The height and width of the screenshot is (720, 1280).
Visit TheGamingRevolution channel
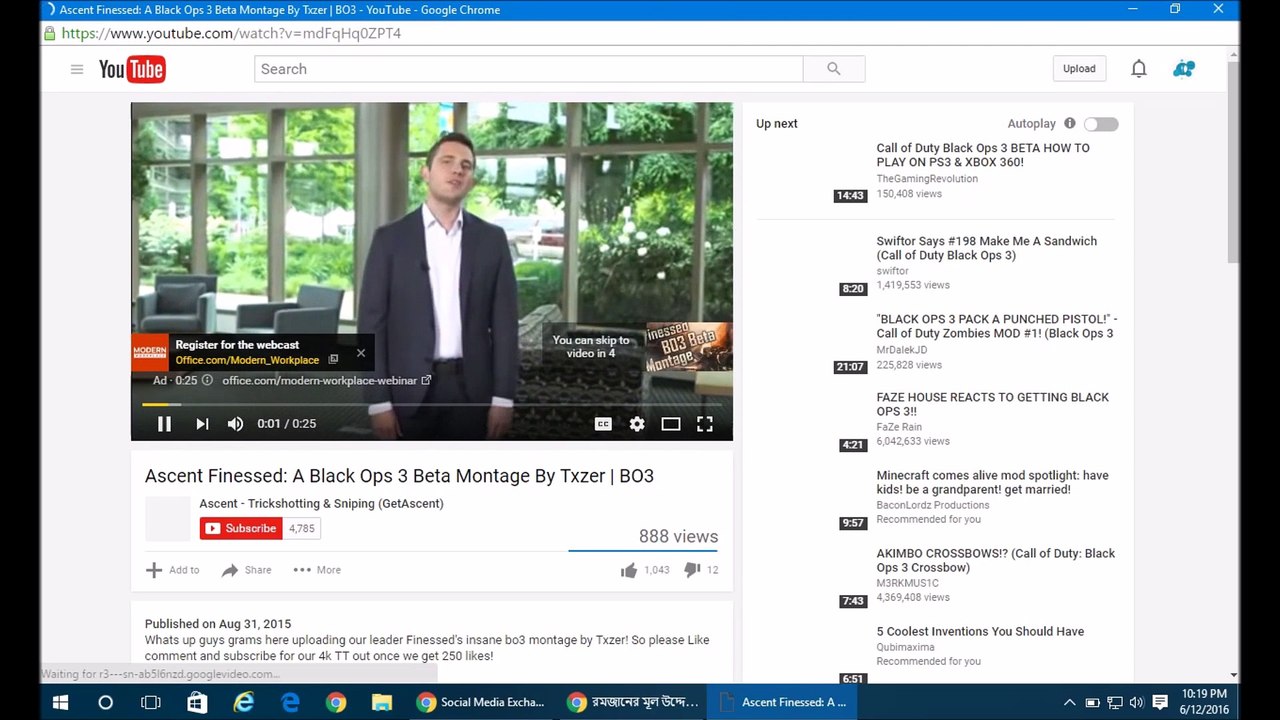927,179
